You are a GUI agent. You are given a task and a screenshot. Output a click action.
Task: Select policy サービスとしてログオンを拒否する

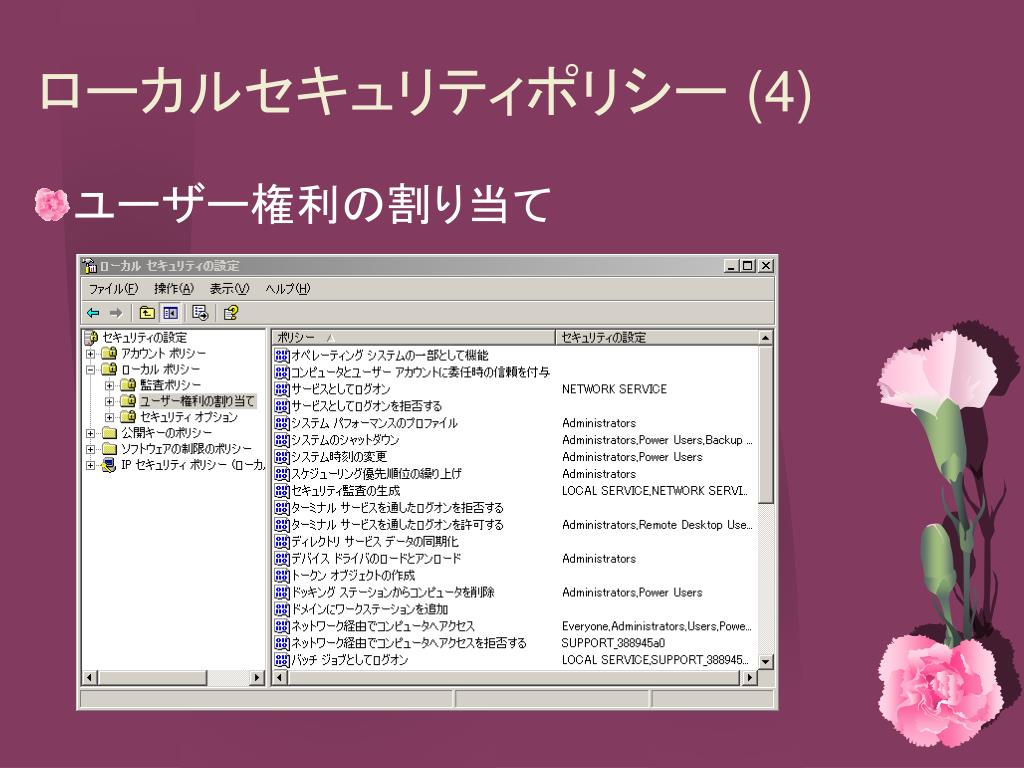(366, 406)
